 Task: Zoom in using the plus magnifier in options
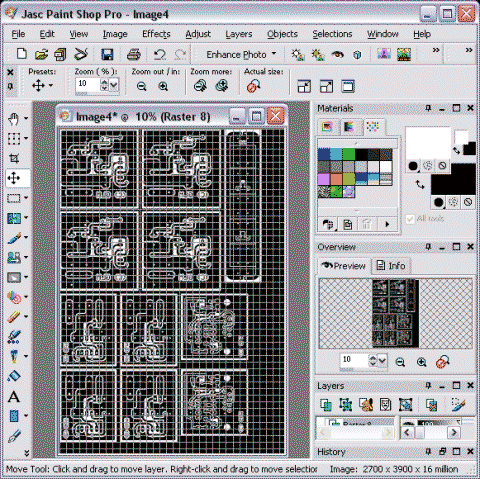coord(163,87)
